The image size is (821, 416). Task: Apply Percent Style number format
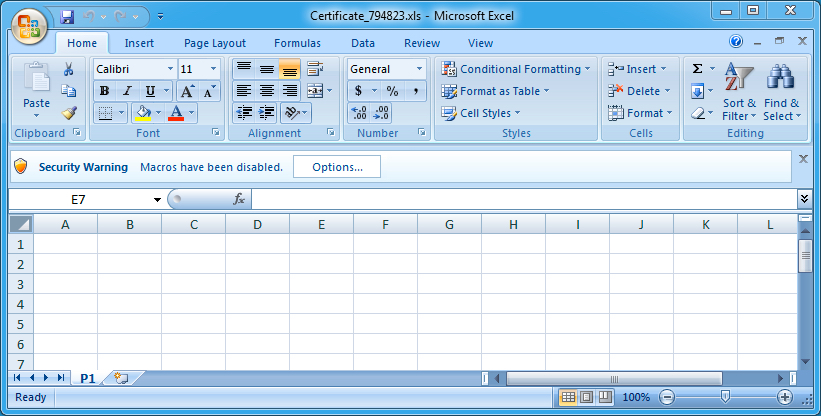coord(393,91)
